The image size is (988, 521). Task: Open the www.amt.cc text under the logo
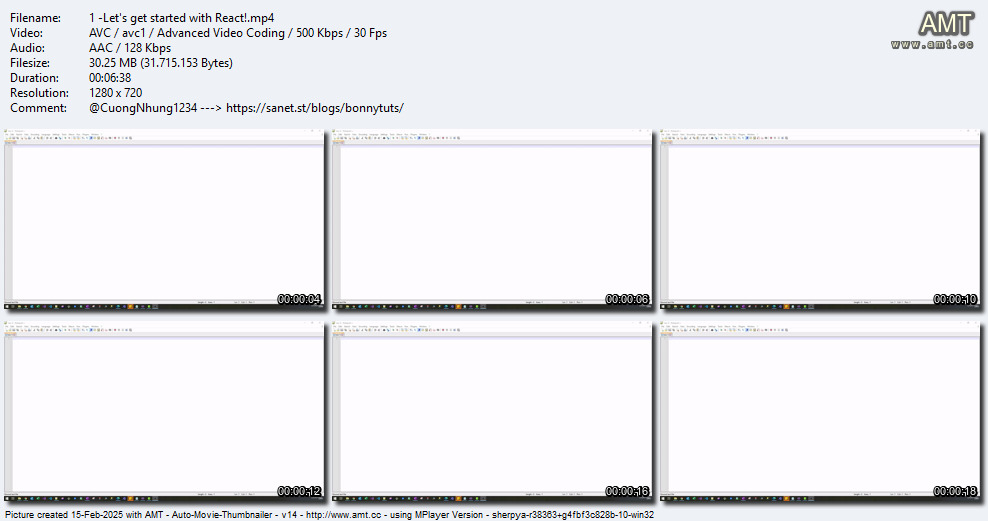point(932,44)
